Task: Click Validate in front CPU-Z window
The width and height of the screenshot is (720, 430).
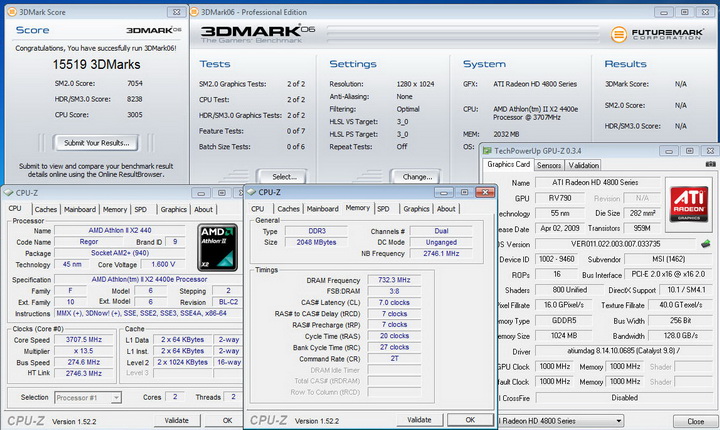Action: pyautogui.click(x=419, y=420)
